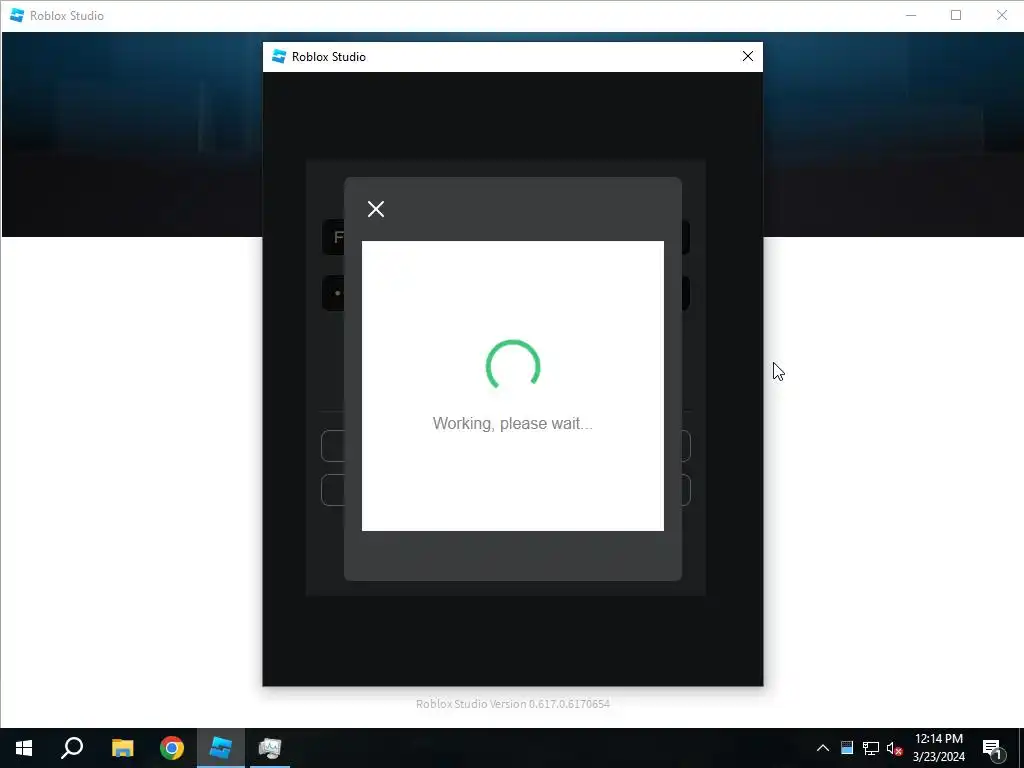The width and height of the screenshot is (1024, 768).
Task: Select the Roblox Studio taskbar icon
Action: [221, 748]
